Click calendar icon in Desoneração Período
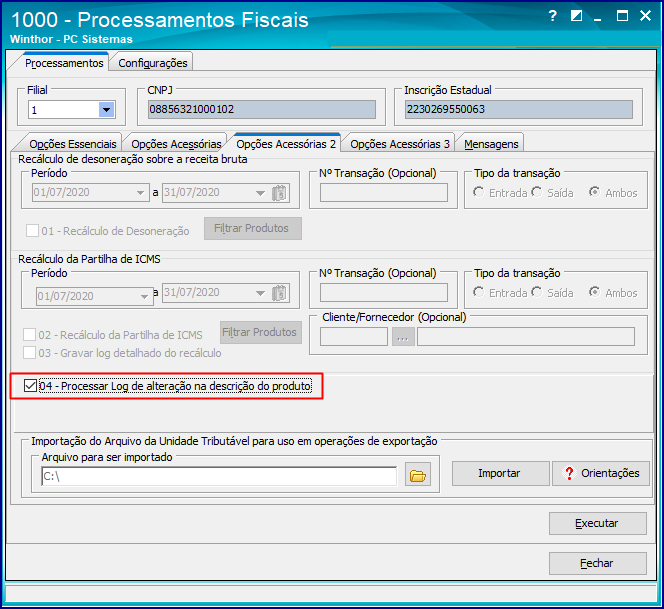Screen dimensions: 664x609 (x=279, y=193)
